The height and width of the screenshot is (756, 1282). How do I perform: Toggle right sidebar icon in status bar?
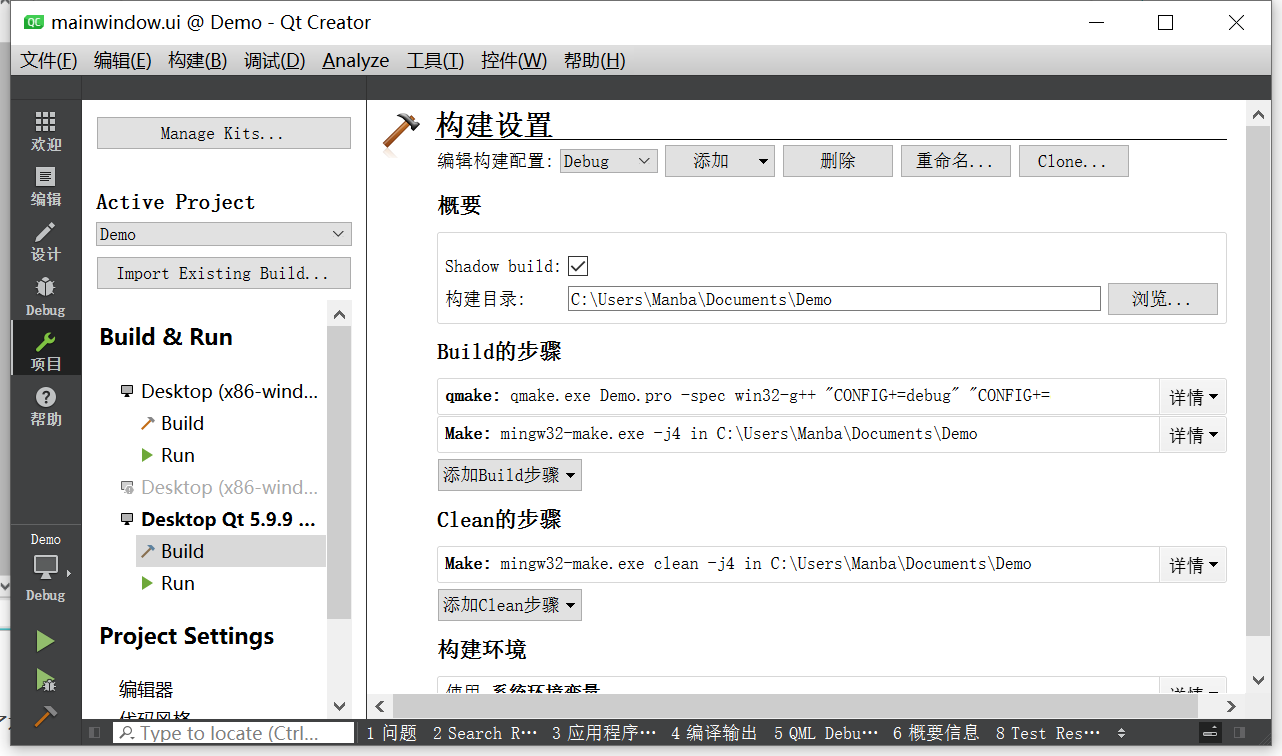[x=1240, y=733]
